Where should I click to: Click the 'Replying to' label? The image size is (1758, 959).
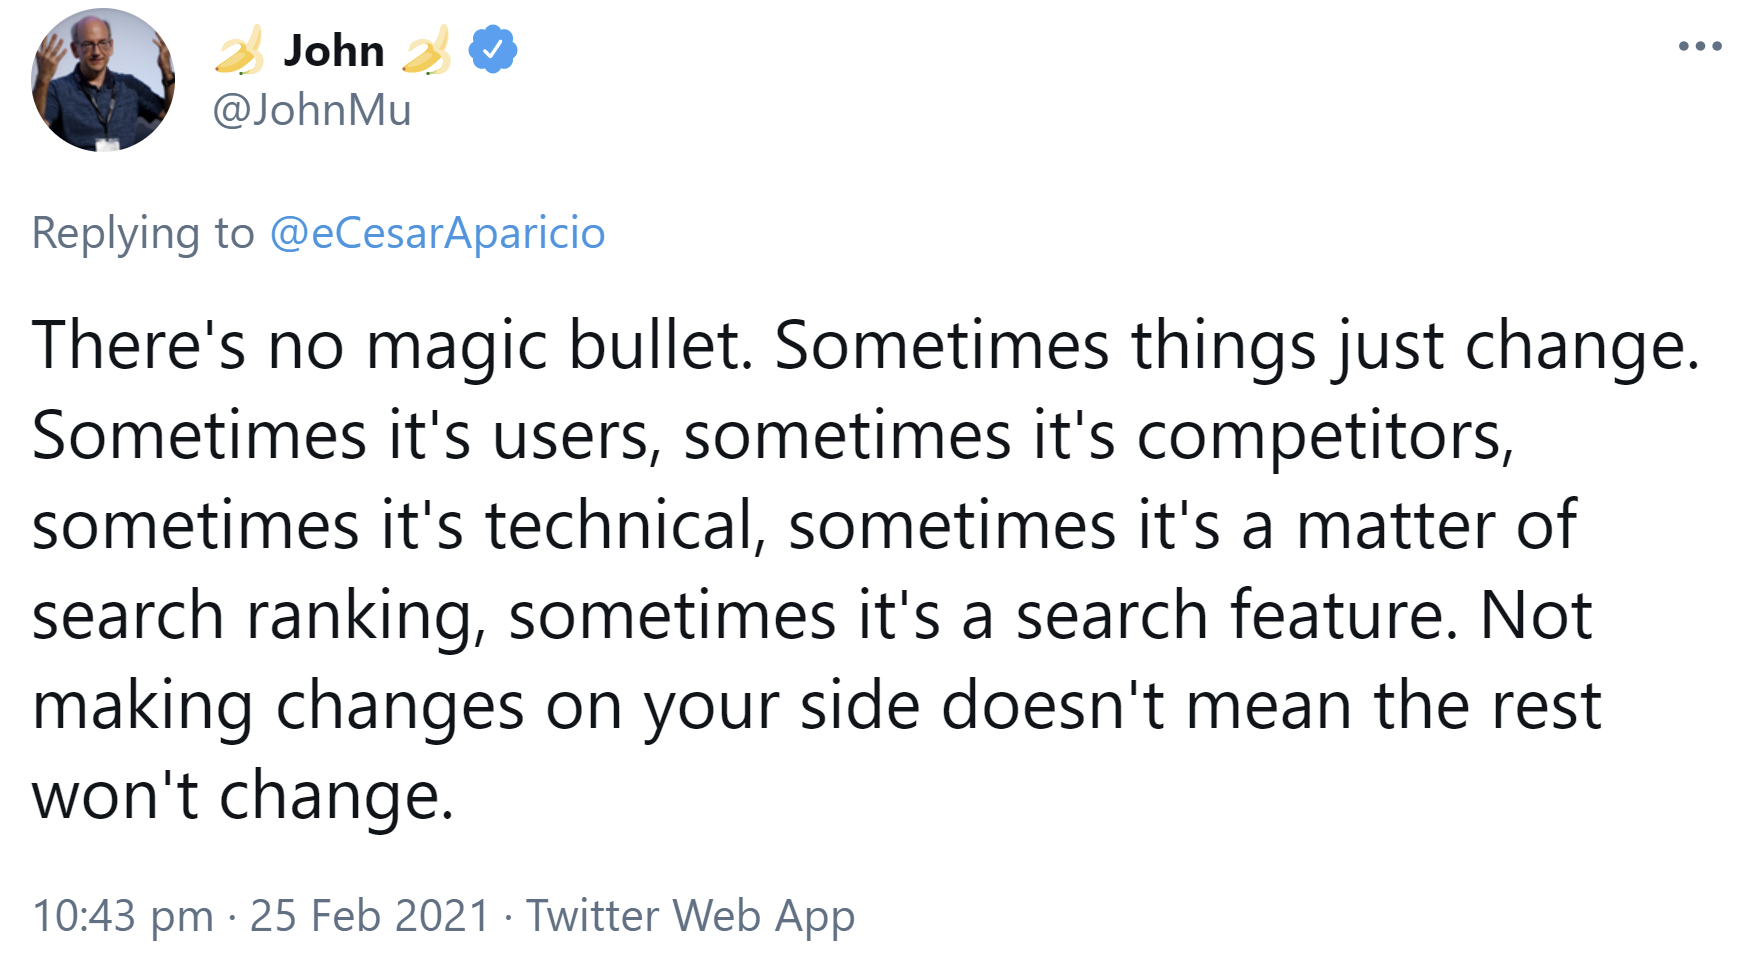143,233
